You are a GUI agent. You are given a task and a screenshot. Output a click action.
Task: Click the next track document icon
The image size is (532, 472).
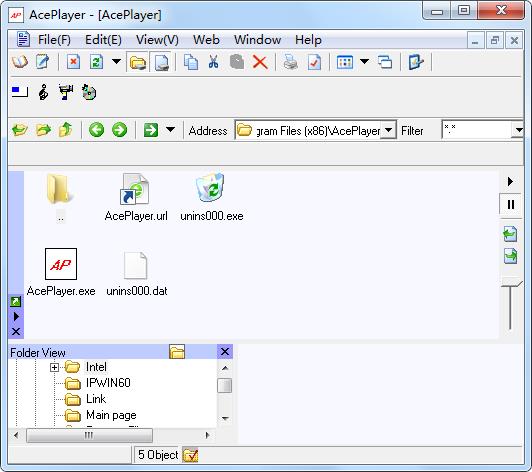510,256
